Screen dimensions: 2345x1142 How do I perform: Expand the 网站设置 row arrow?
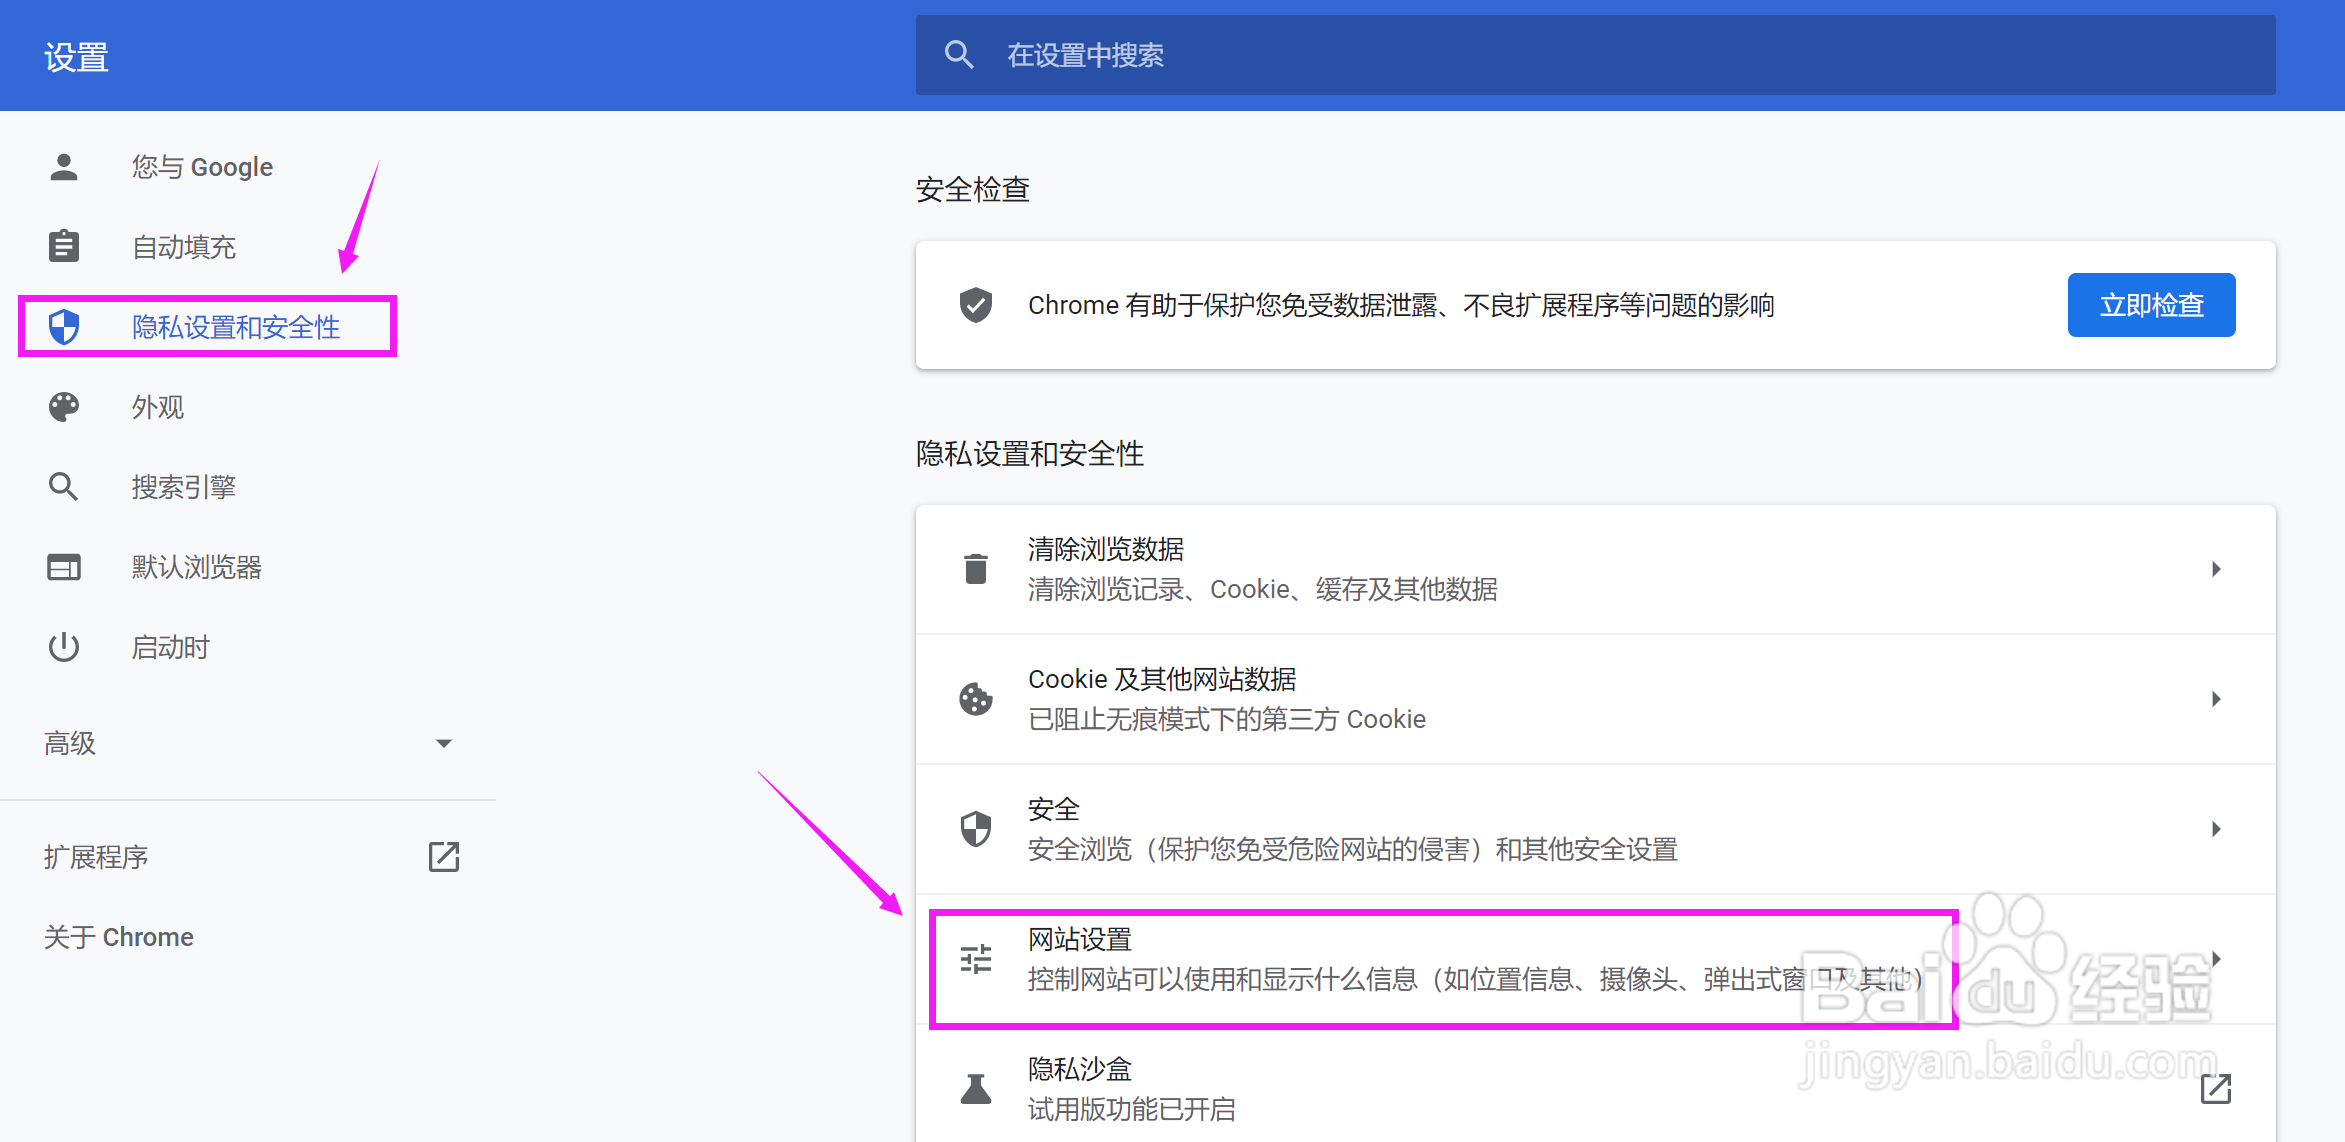click(2216, 959)
